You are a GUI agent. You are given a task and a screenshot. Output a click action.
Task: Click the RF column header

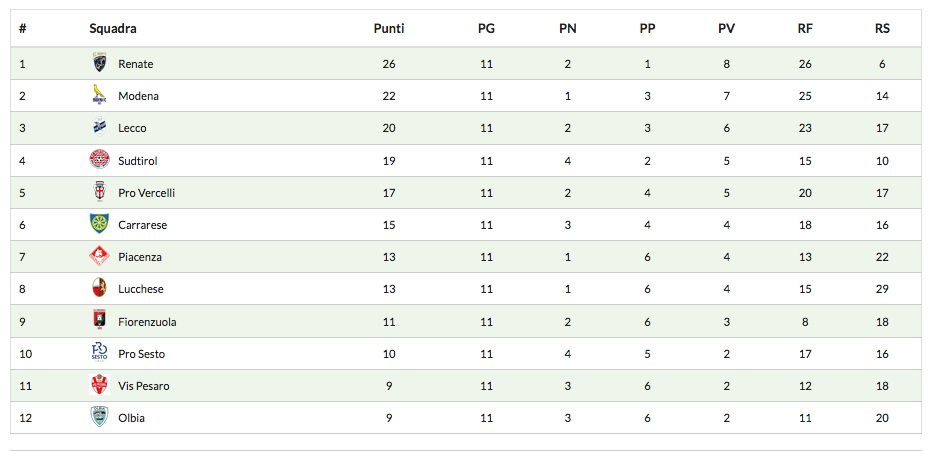click(x=805, y=29)
